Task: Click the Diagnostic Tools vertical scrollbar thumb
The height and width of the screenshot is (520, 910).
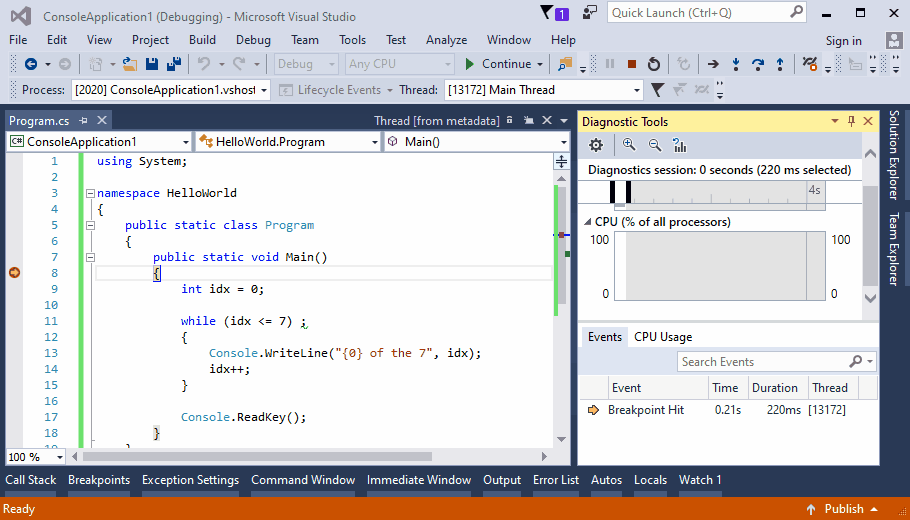Action: [x=870, y=236]
